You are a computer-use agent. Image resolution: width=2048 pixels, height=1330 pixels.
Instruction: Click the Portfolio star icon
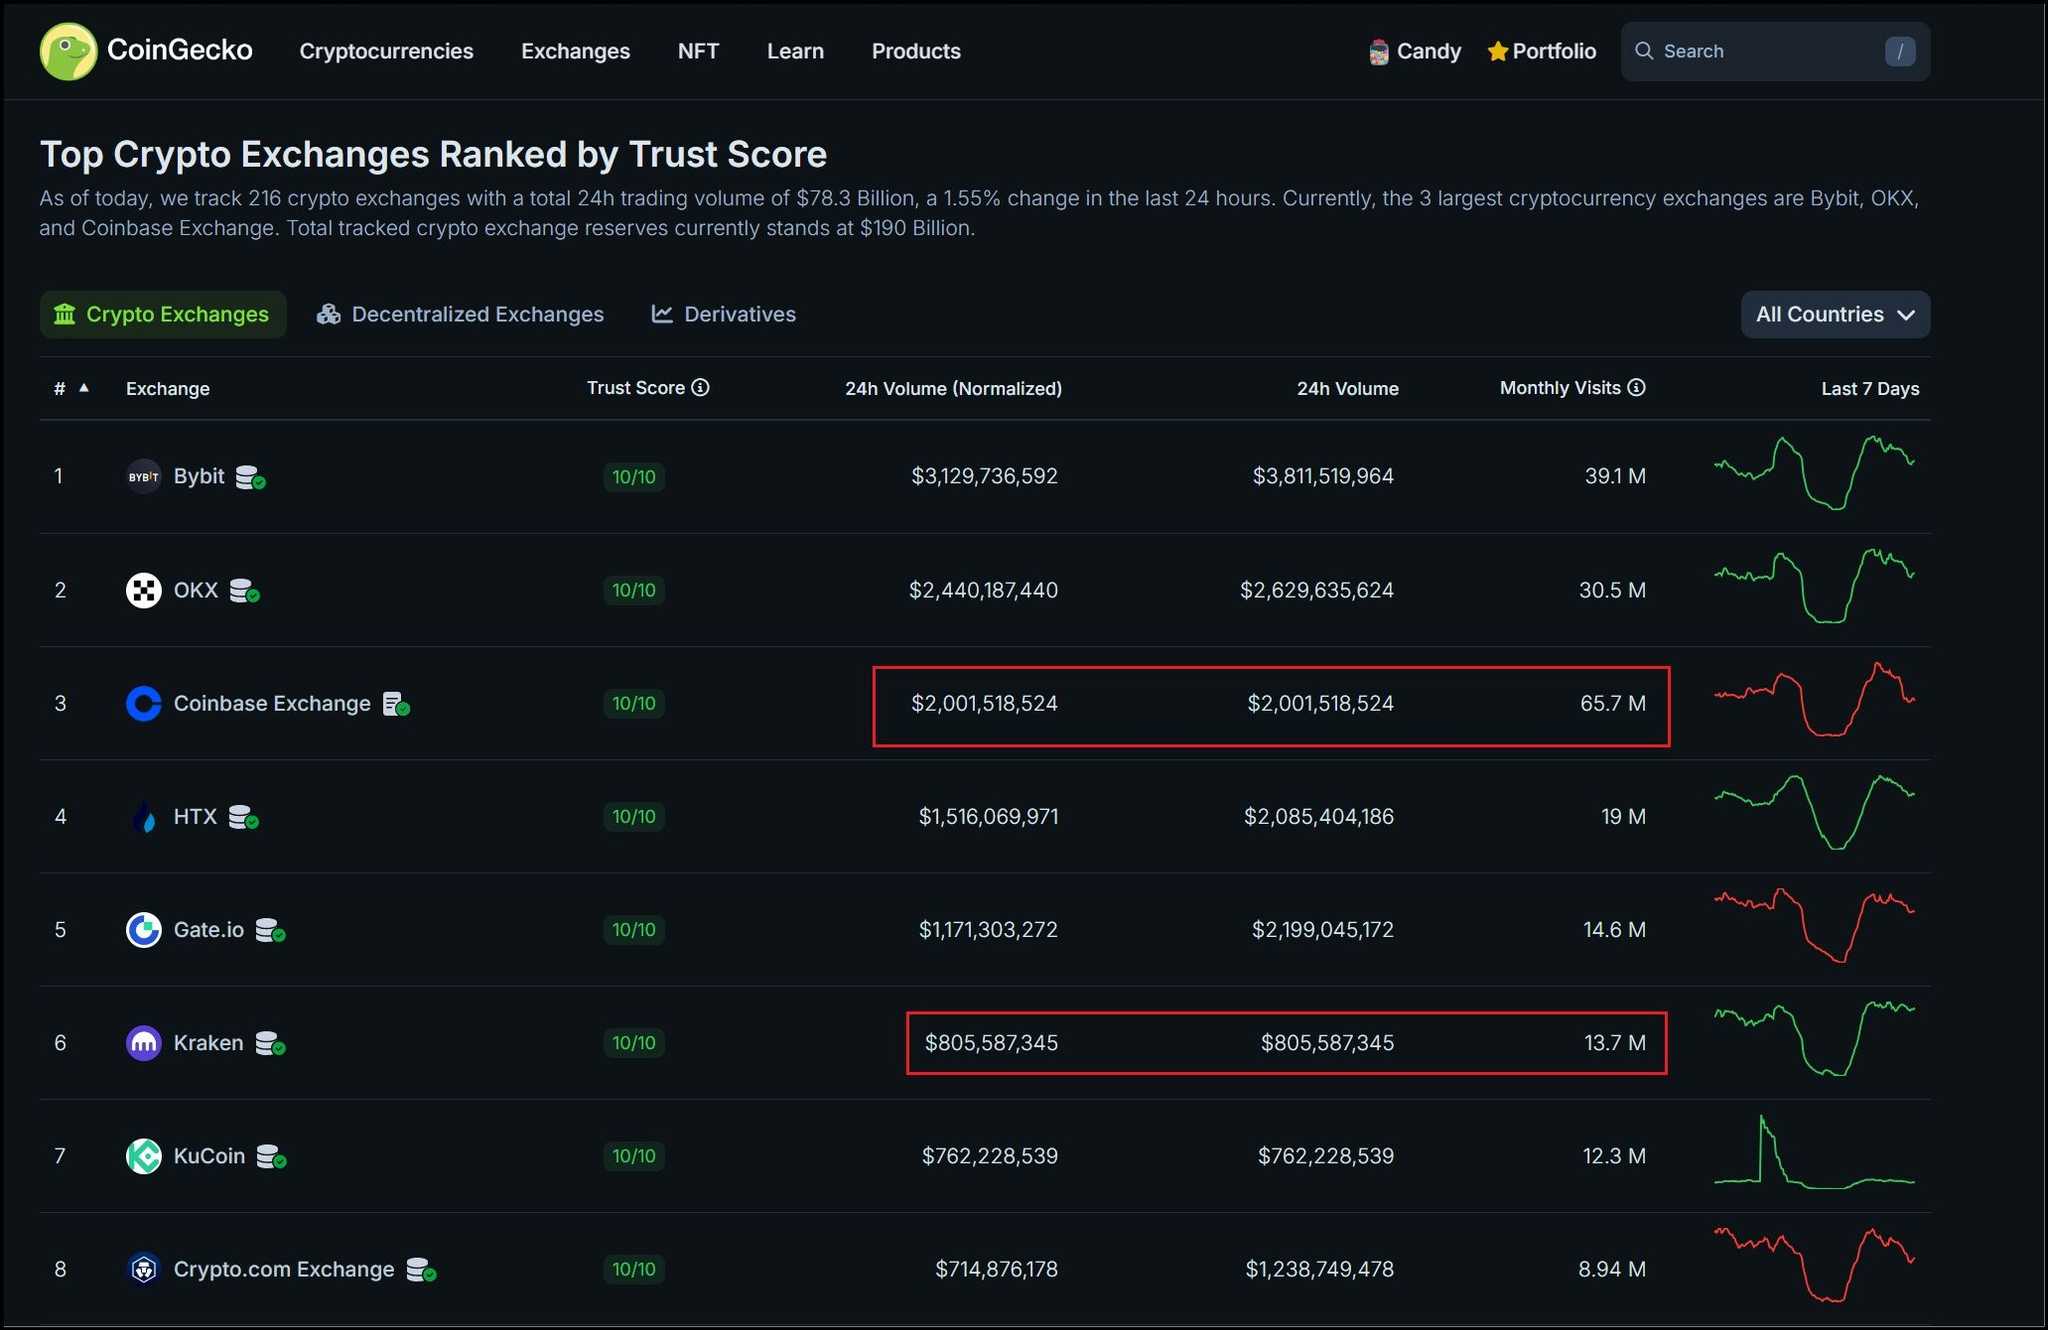pyautogui.click(x=1496, y=51)
